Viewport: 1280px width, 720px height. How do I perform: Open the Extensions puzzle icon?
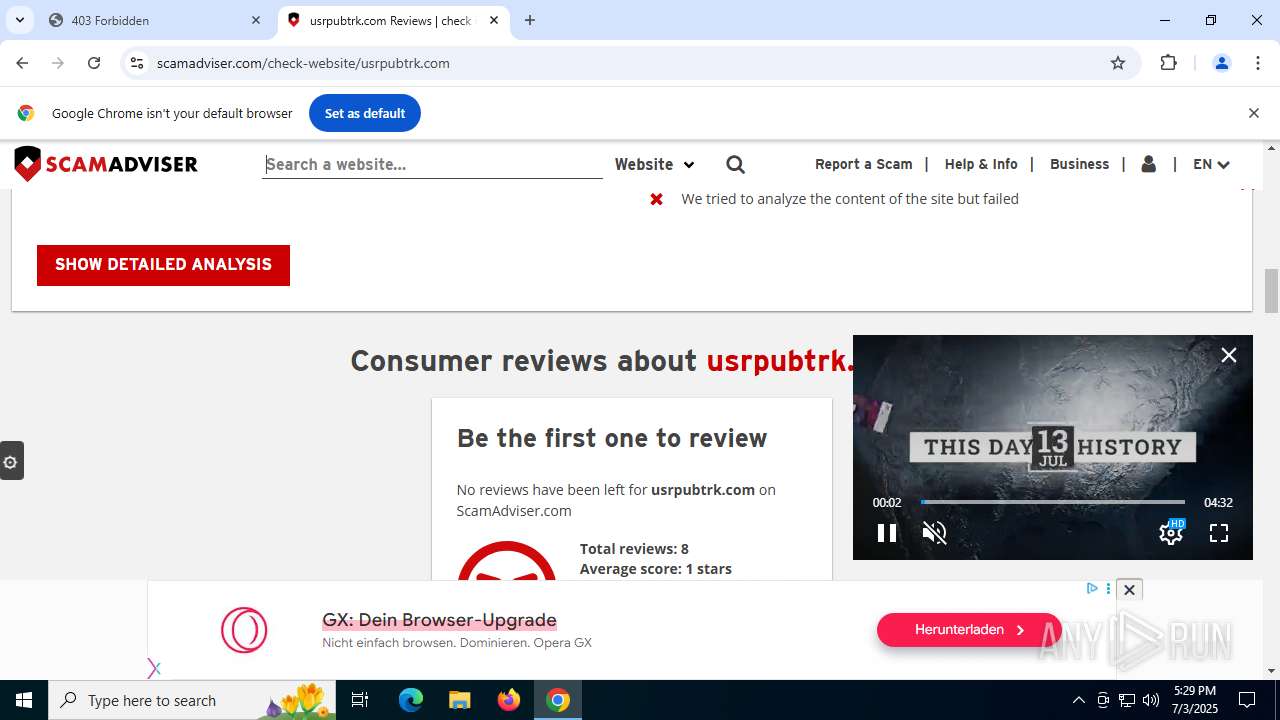point(1168,63)
